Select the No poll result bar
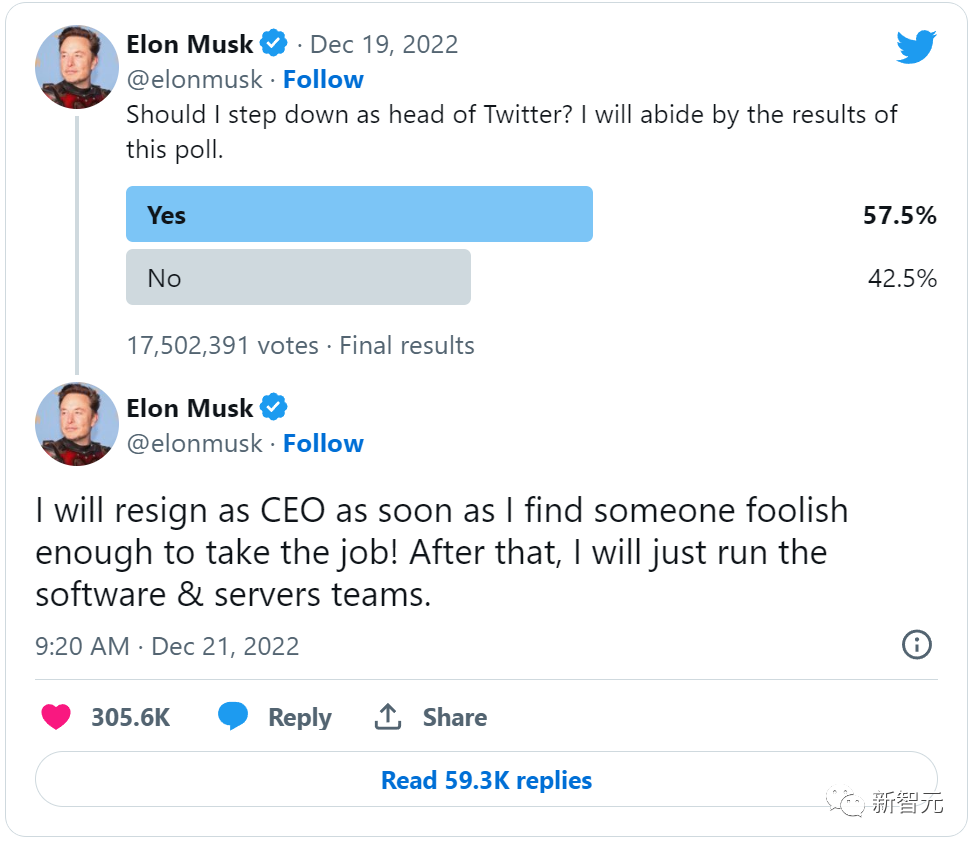This screenshot has height=845, width=975. (x=298, y=278)
